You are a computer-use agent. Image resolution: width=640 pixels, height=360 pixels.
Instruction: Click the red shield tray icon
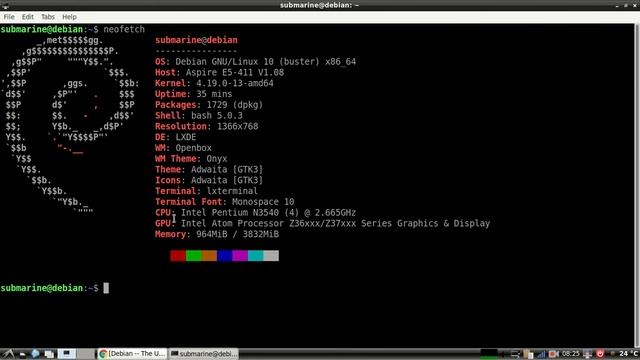tap(600, 354)
